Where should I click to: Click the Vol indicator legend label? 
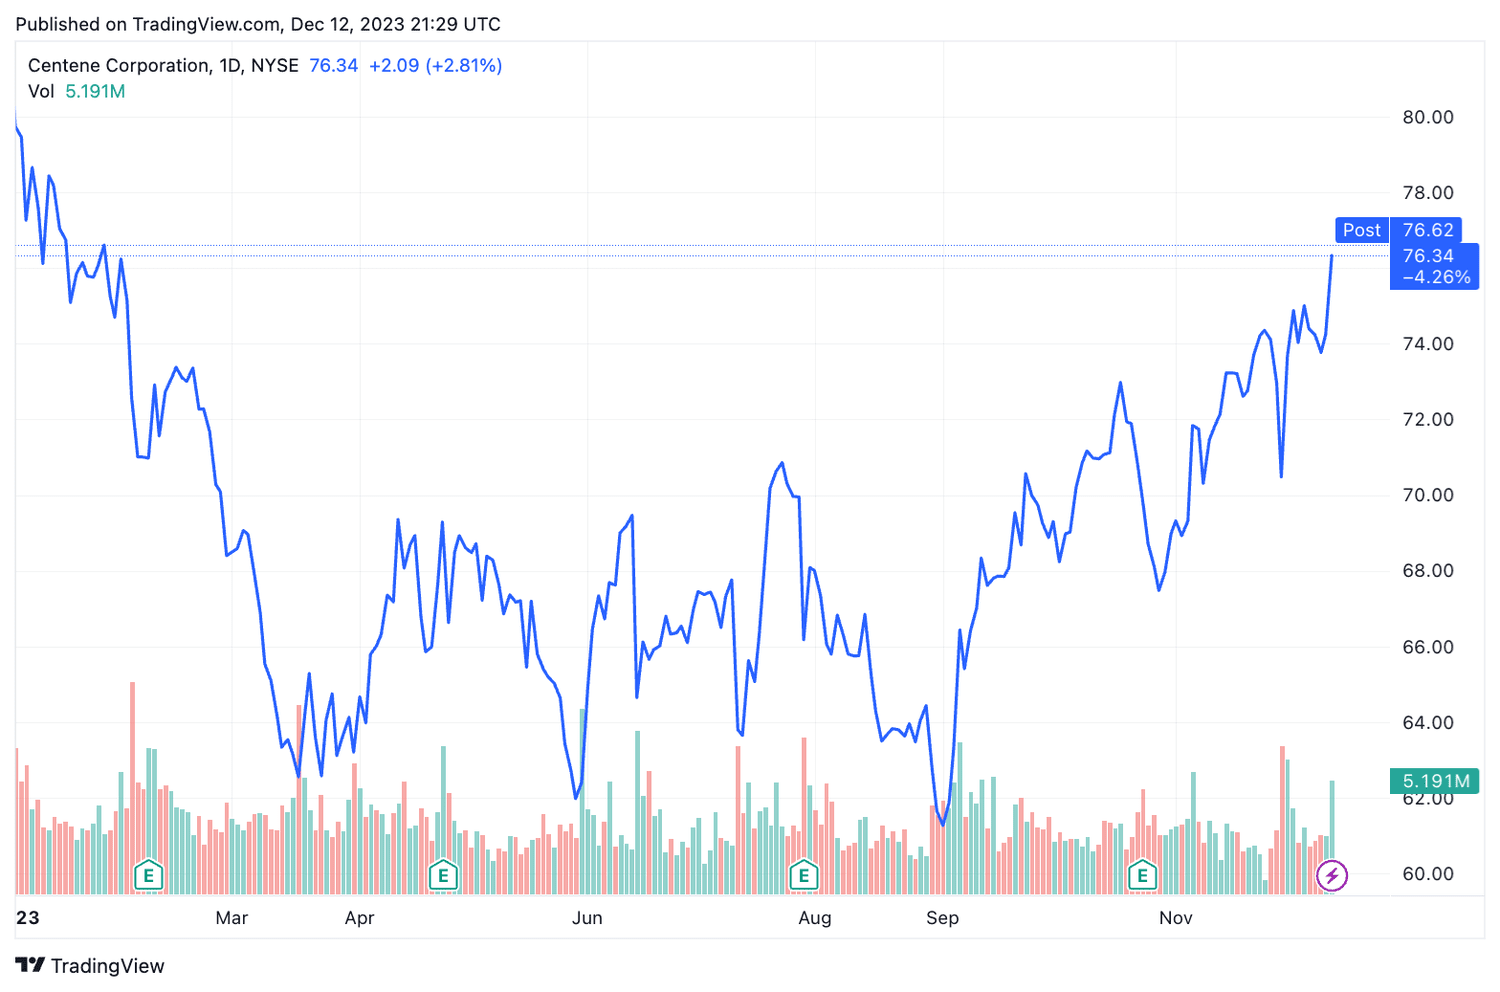coord(41,92)
